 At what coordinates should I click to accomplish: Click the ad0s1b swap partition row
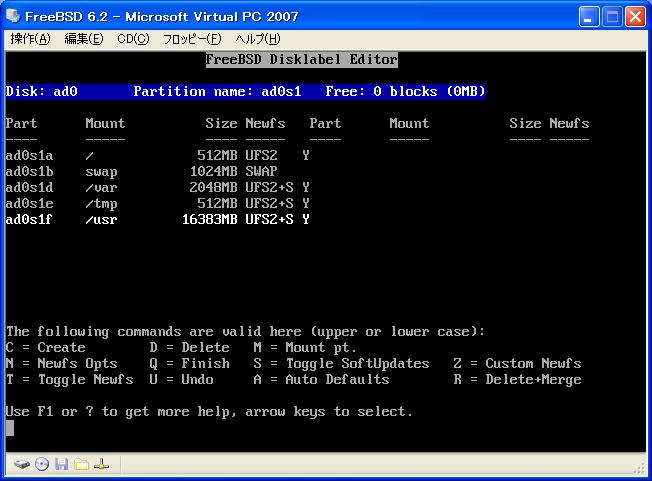point(141,171)
